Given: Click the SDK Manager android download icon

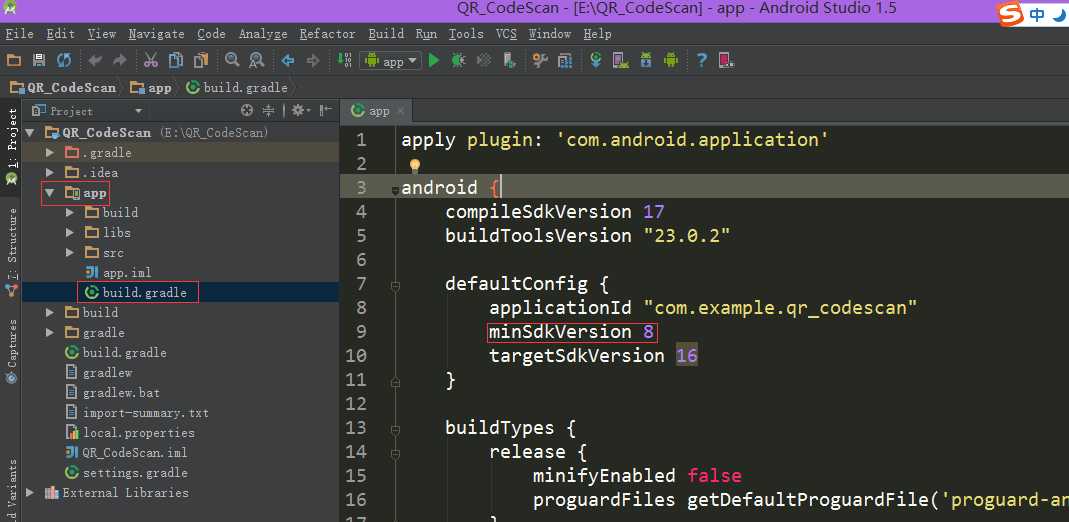Looking at the screenshot, I should pos(646,61).
